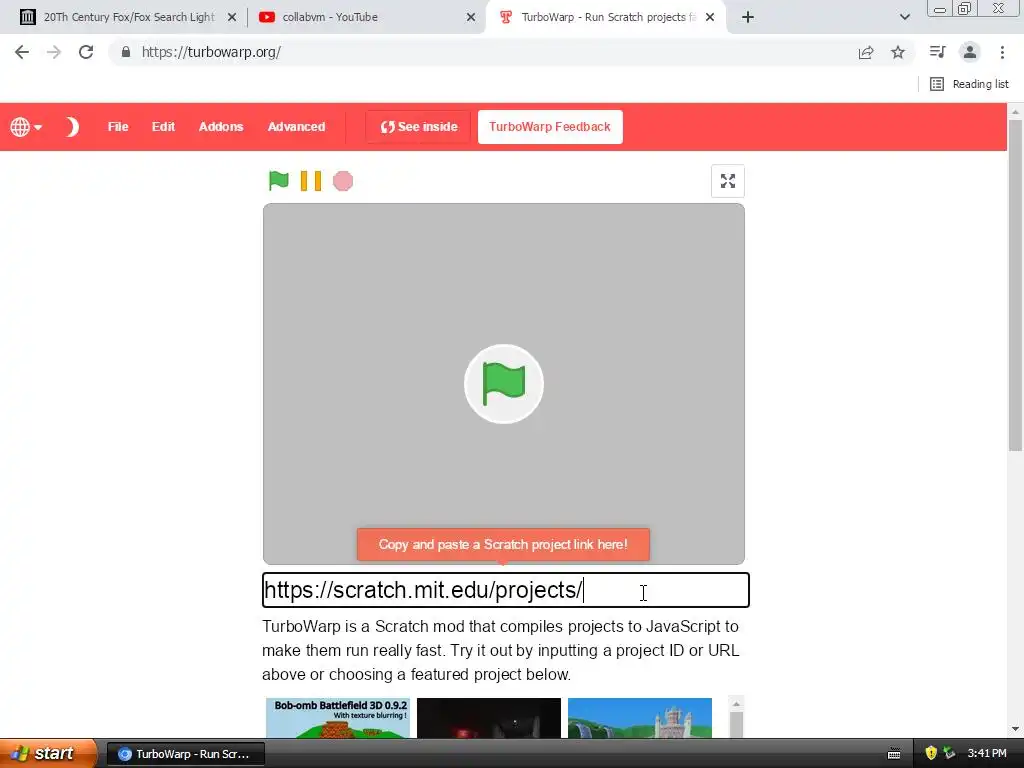
Task: Click the security shield tray icon
Action: [931, 754]
